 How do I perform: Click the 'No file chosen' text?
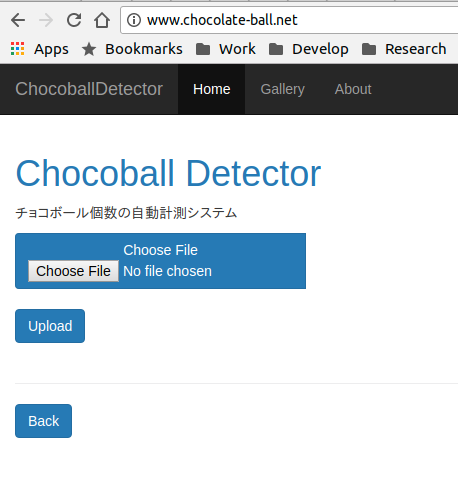tap(167, 271)
